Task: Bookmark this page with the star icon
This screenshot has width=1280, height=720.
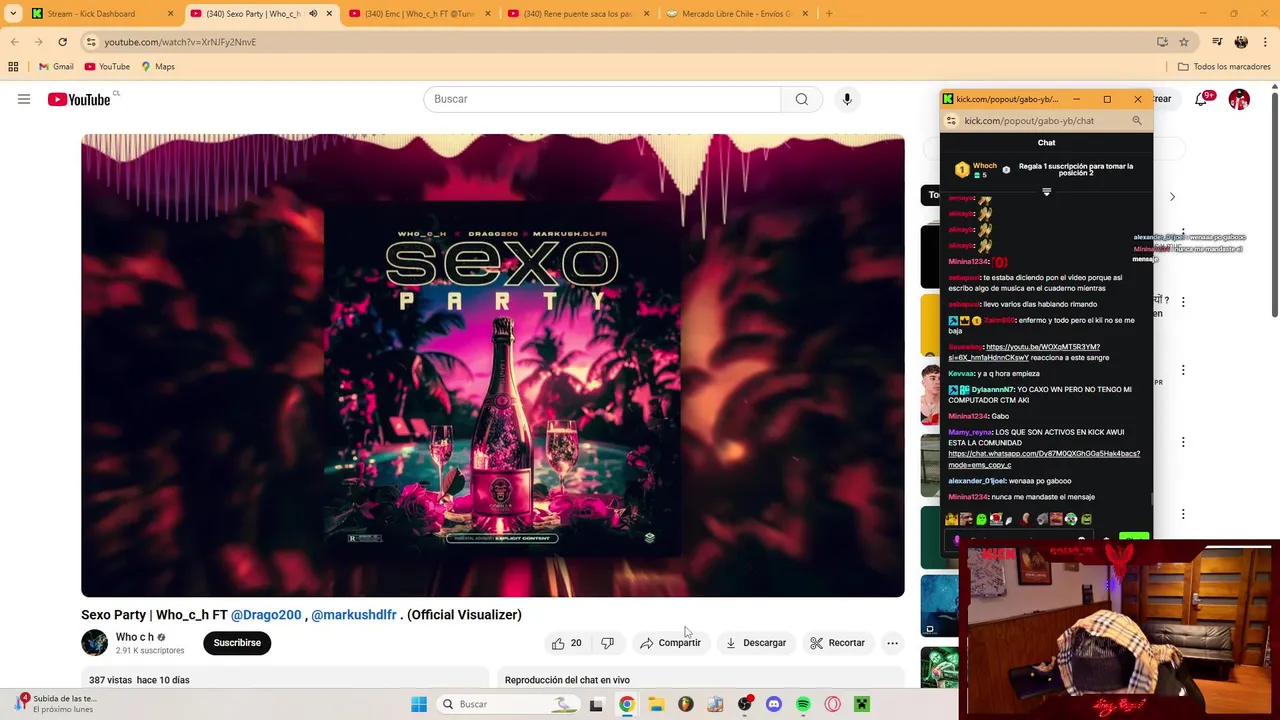Action: click(1184, 42)
